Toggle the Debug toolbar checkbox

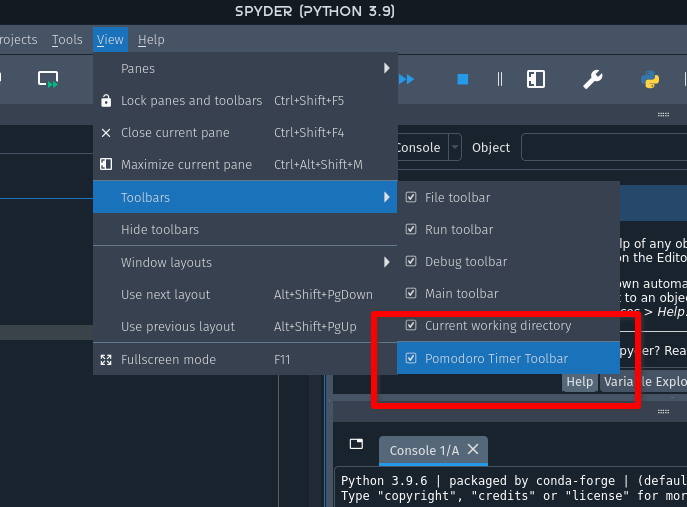point(411,261)
